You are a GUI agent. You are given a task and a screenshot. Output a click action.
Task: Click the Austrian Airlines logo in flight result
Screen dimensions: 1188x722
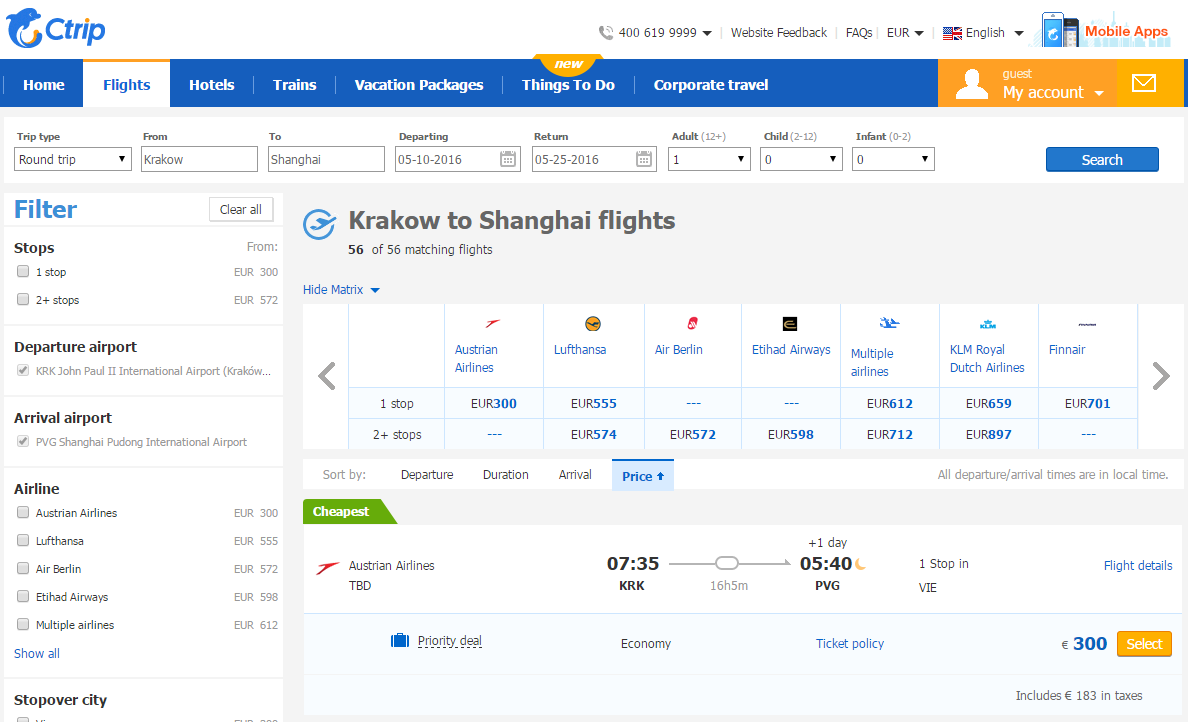pos(327,568)
